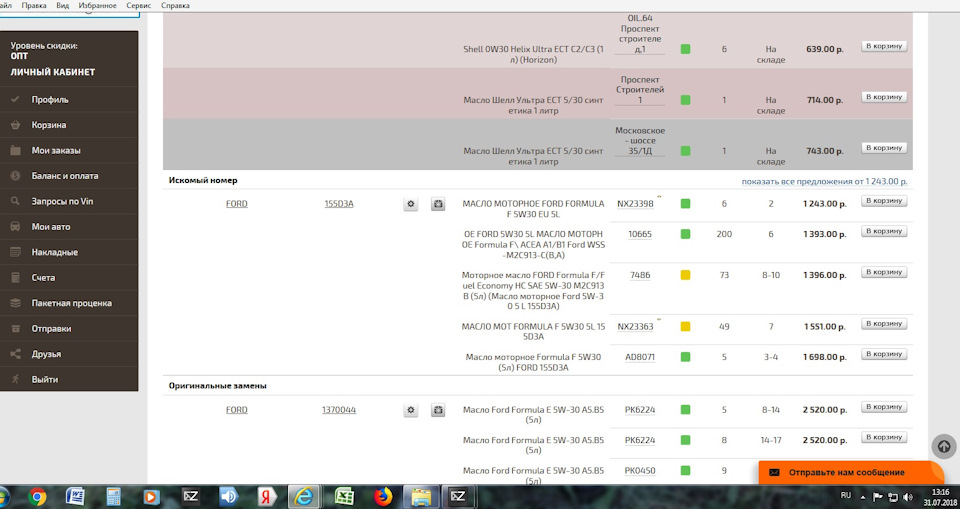Open Счета in the sidebar
This screenshot has height=509, width=960.
(43, 277)
